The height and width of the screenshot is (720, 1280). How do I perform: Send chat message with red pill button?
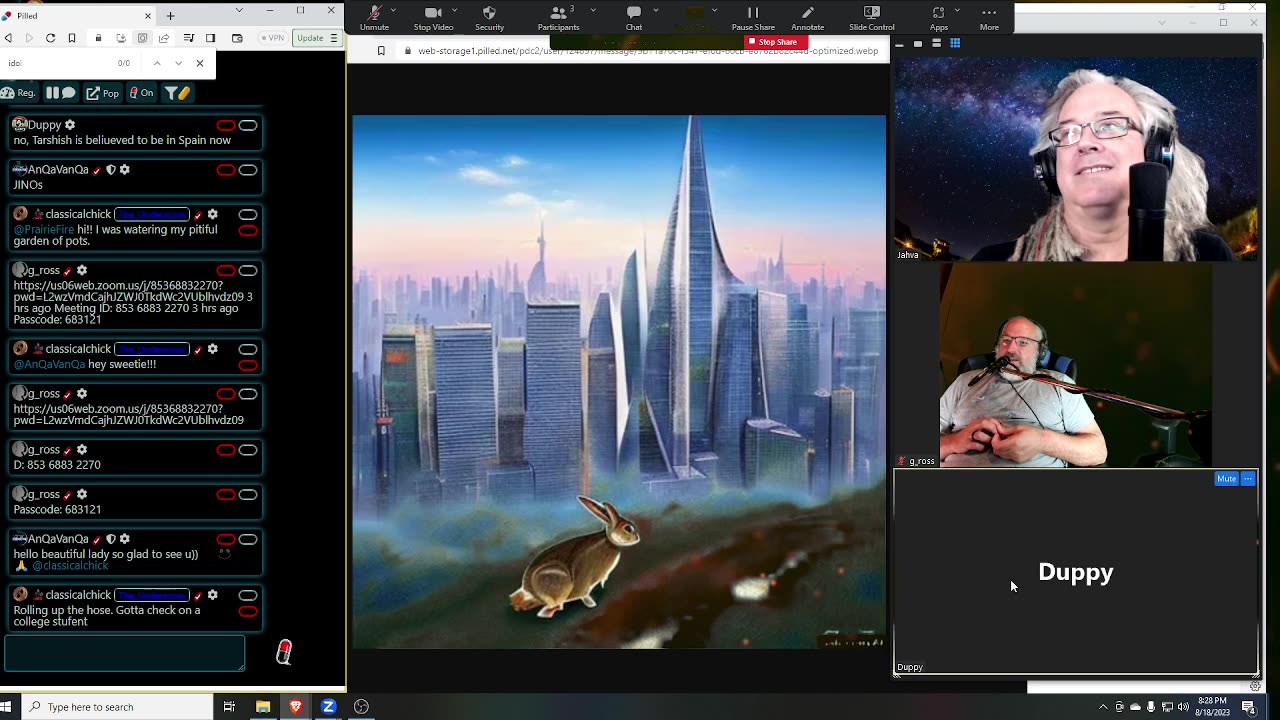(284, 653)
